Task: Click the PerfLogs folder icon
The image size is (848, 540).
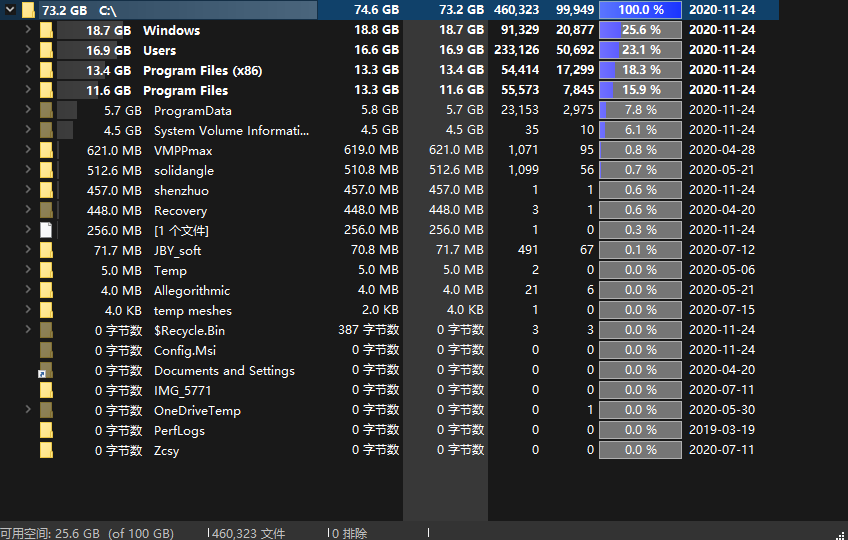Action: (x=46, y=430)
